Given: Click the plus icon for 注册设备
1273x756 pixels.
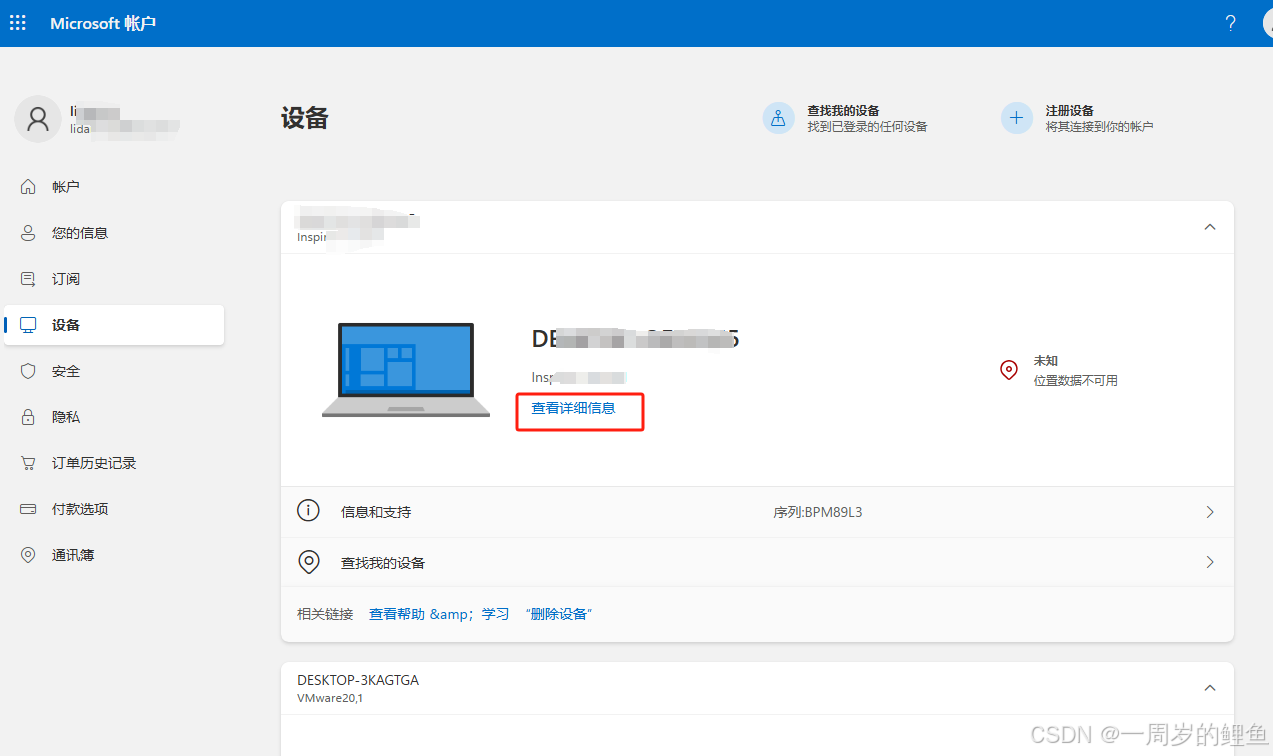Looking at the screenshot, I should (x=1017, y=118).
